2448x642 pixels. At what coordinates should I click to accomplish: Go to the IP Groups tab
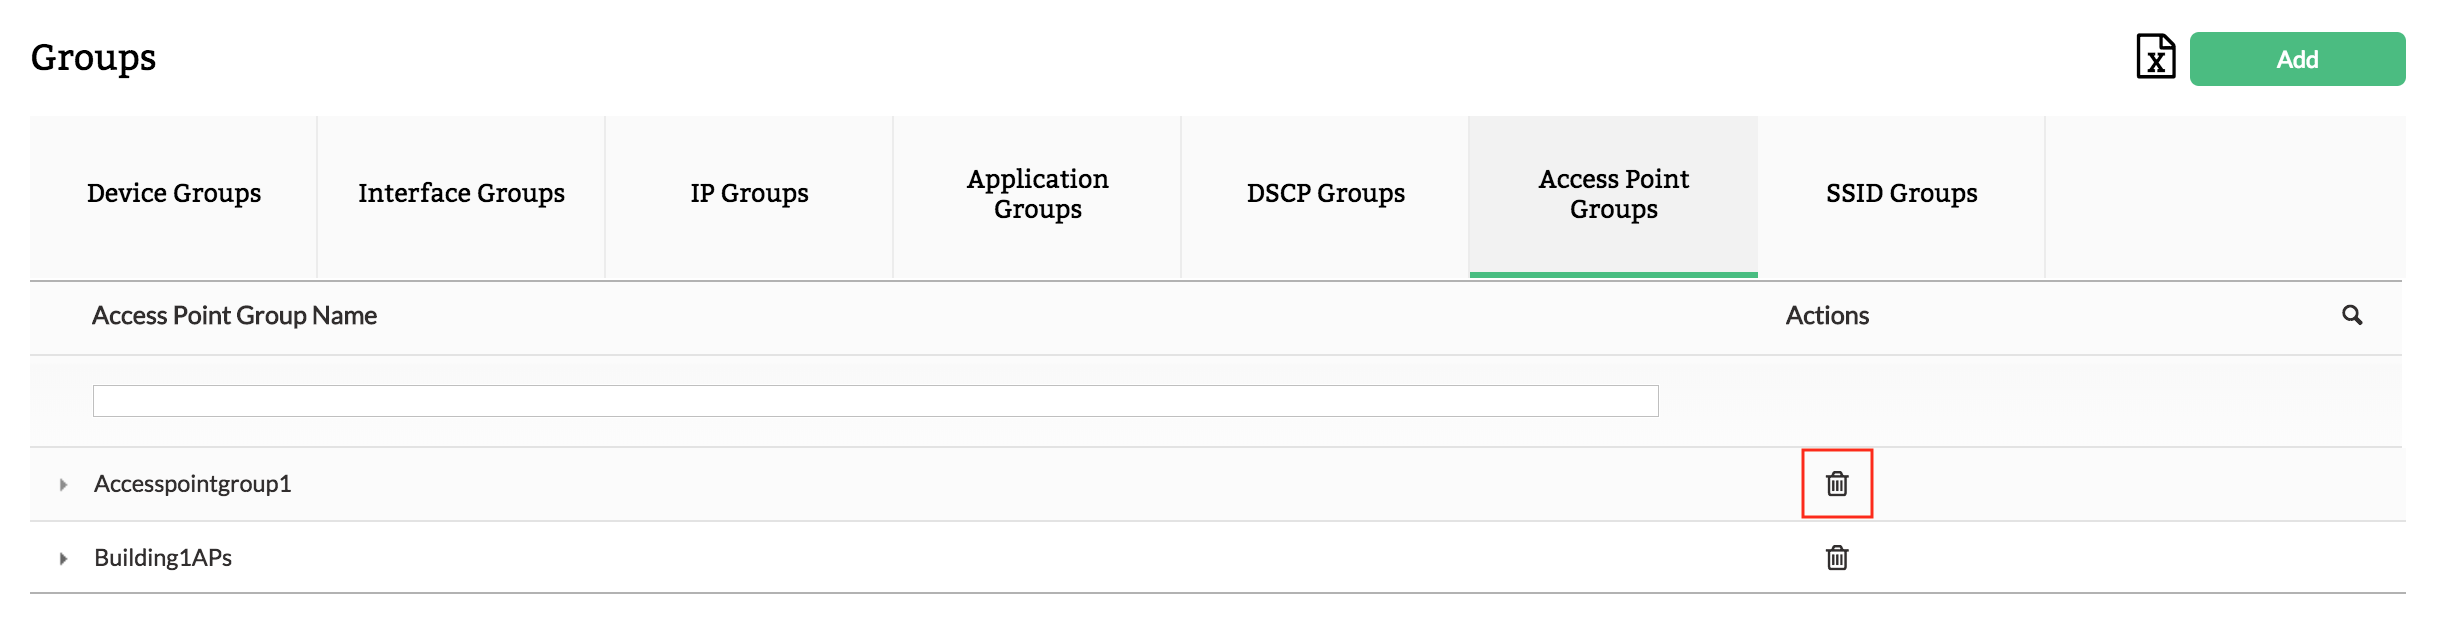pyautogui.click(x=749, y=194)
